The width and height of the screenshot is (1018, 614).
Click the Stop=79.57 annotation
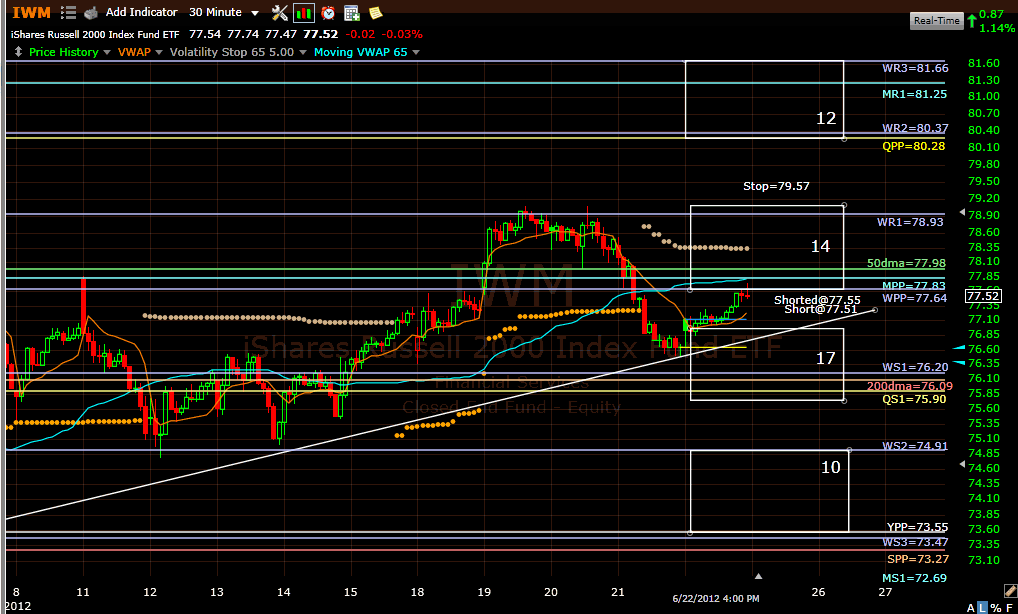point(776,186)
